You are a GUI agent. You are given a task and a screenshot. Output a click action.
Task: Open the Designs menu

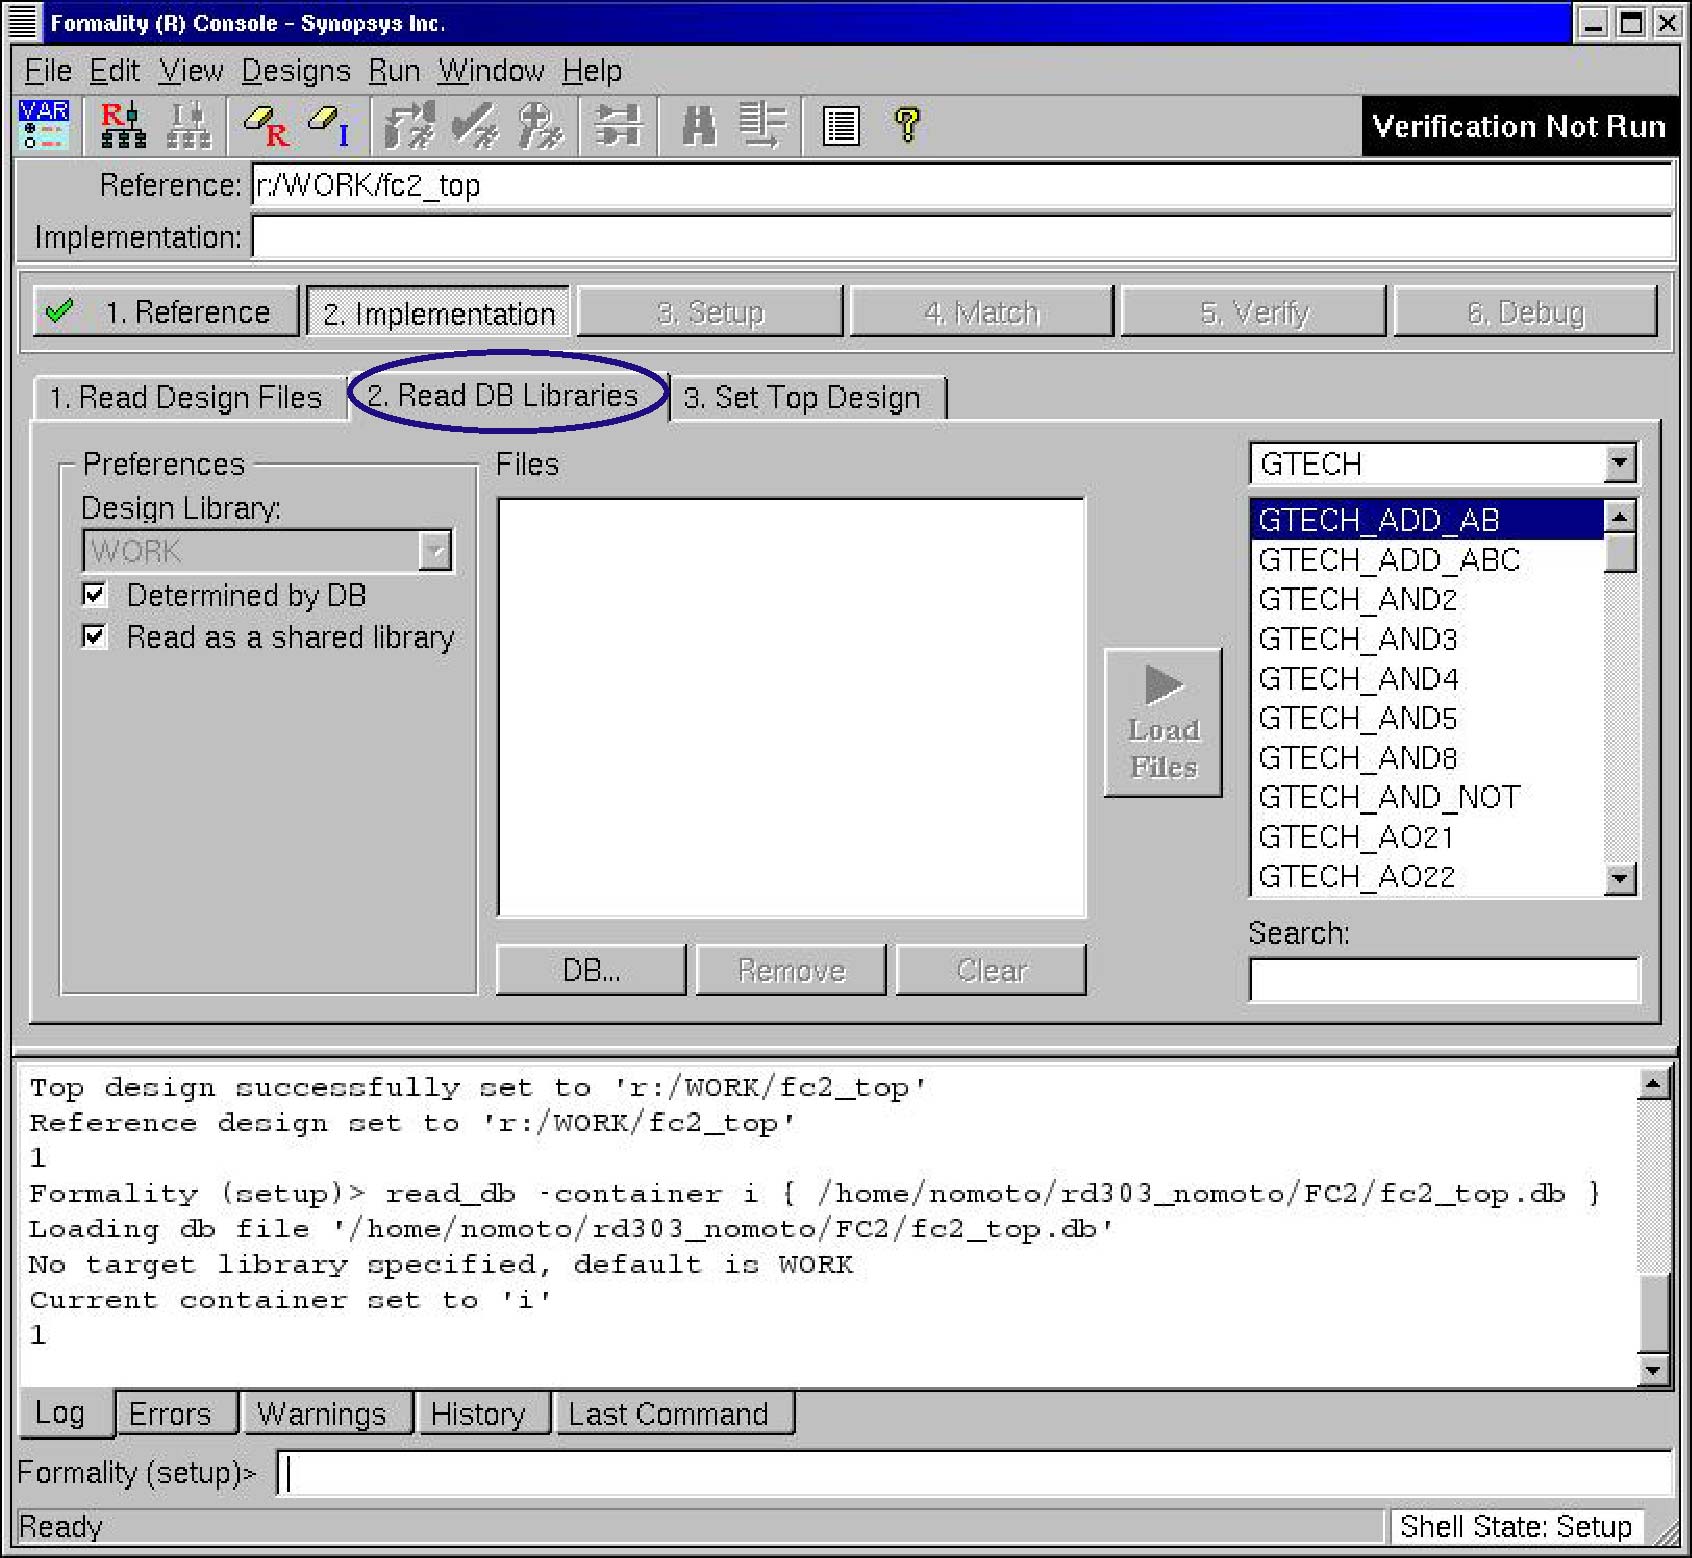click(296, 71)
